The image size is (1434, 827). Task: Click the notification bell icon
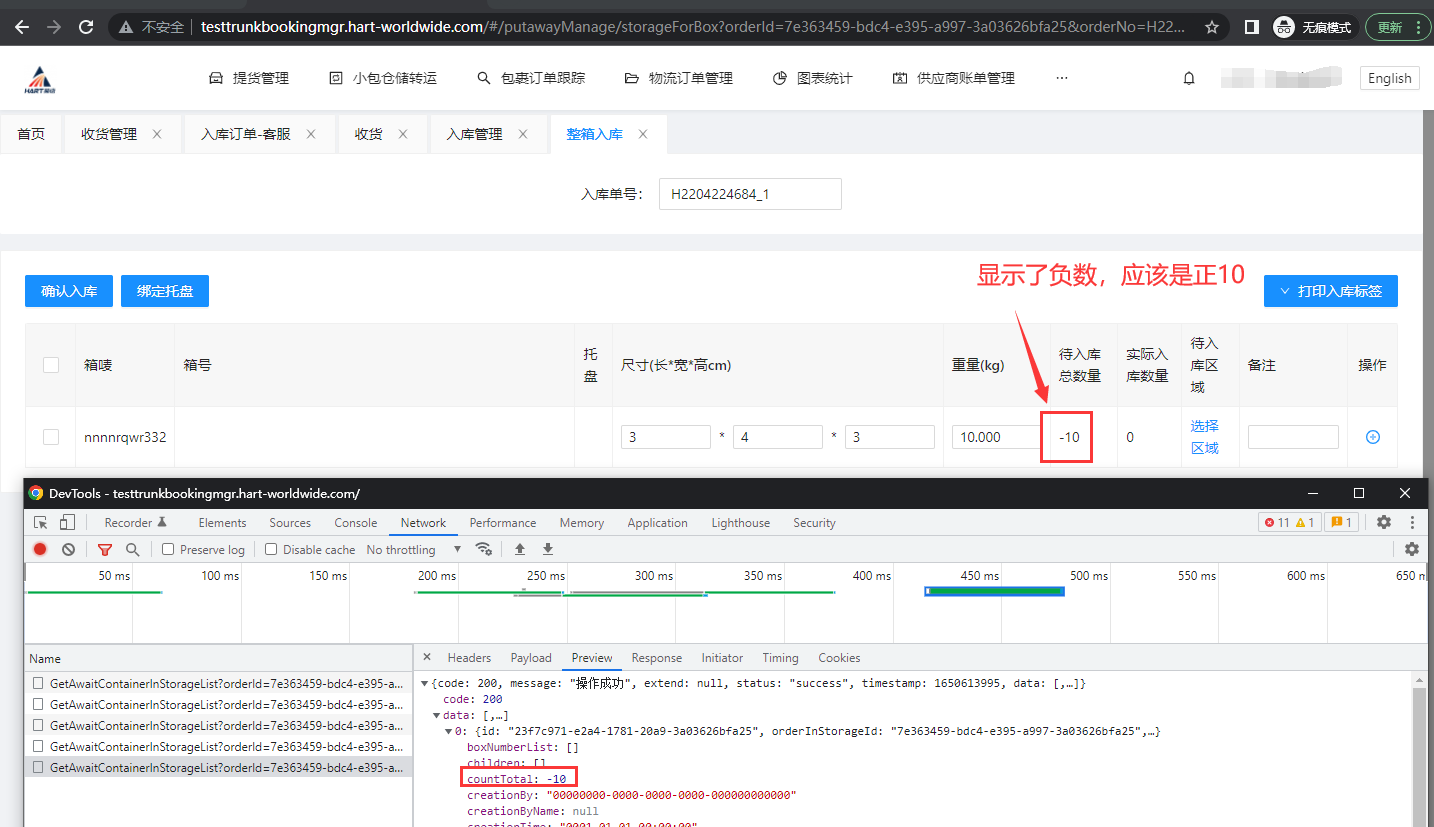1189,78
